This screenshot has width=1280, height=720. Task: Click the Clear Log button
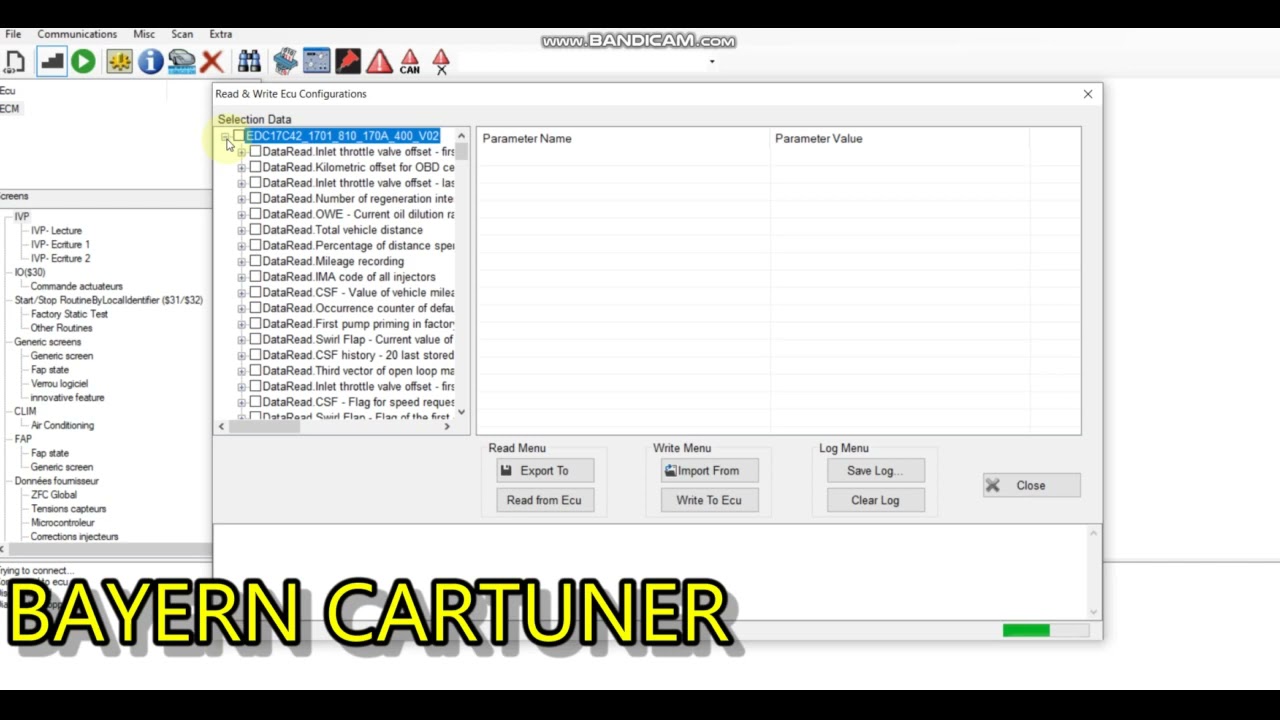[875, 500]
